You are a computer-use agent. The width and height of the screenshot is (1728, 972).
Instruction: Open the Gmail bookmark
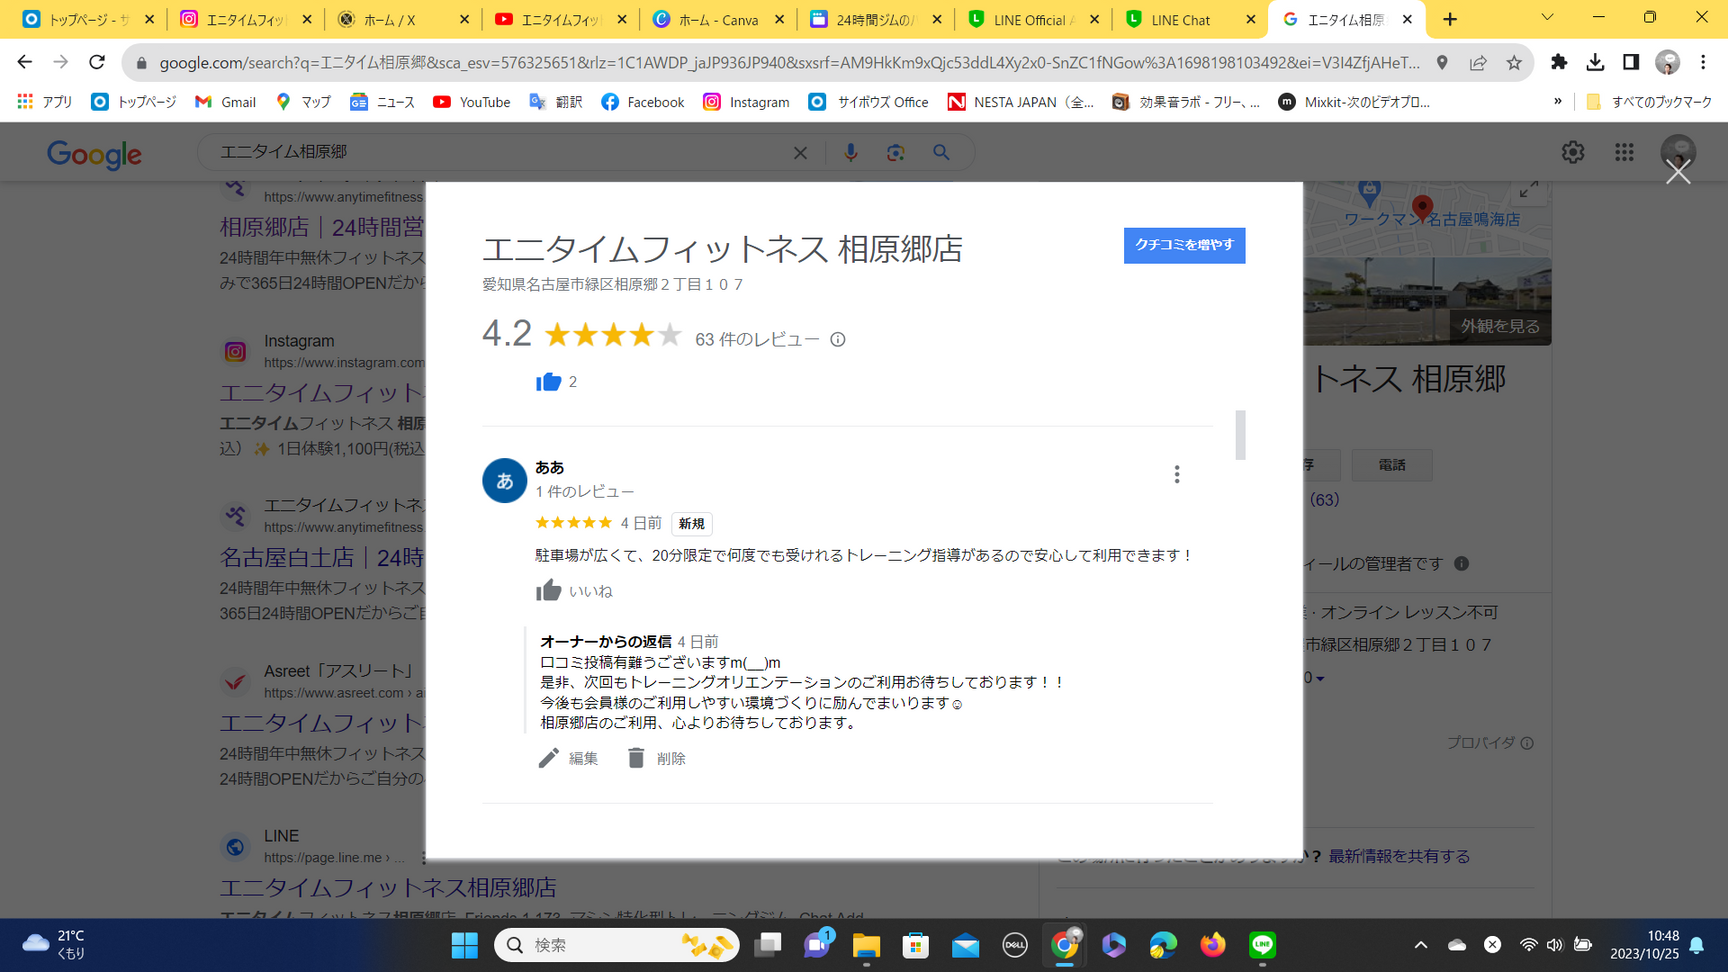[x=226, y=102]
